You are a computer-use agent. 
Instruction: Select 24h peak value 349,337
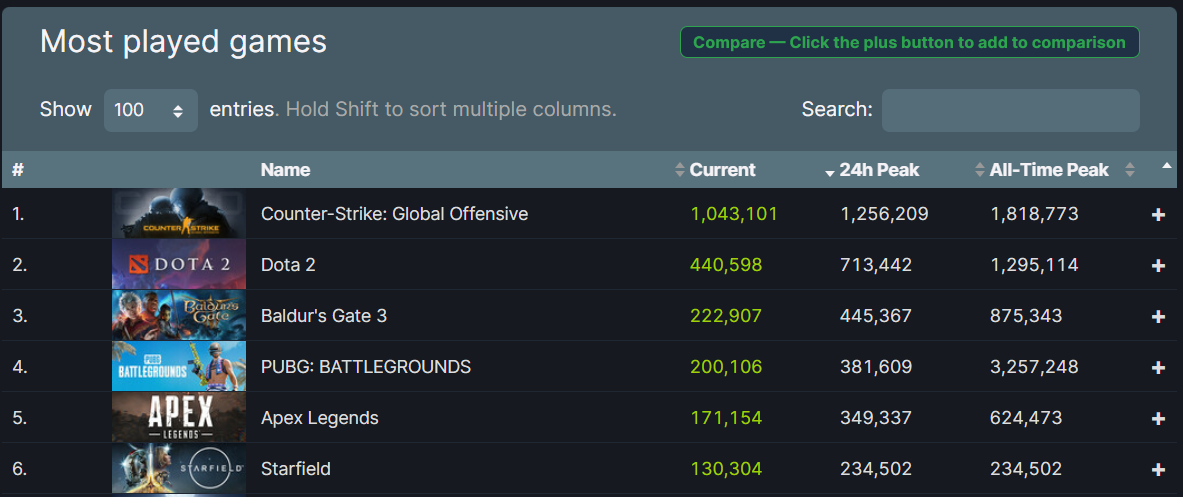point(876,418)
